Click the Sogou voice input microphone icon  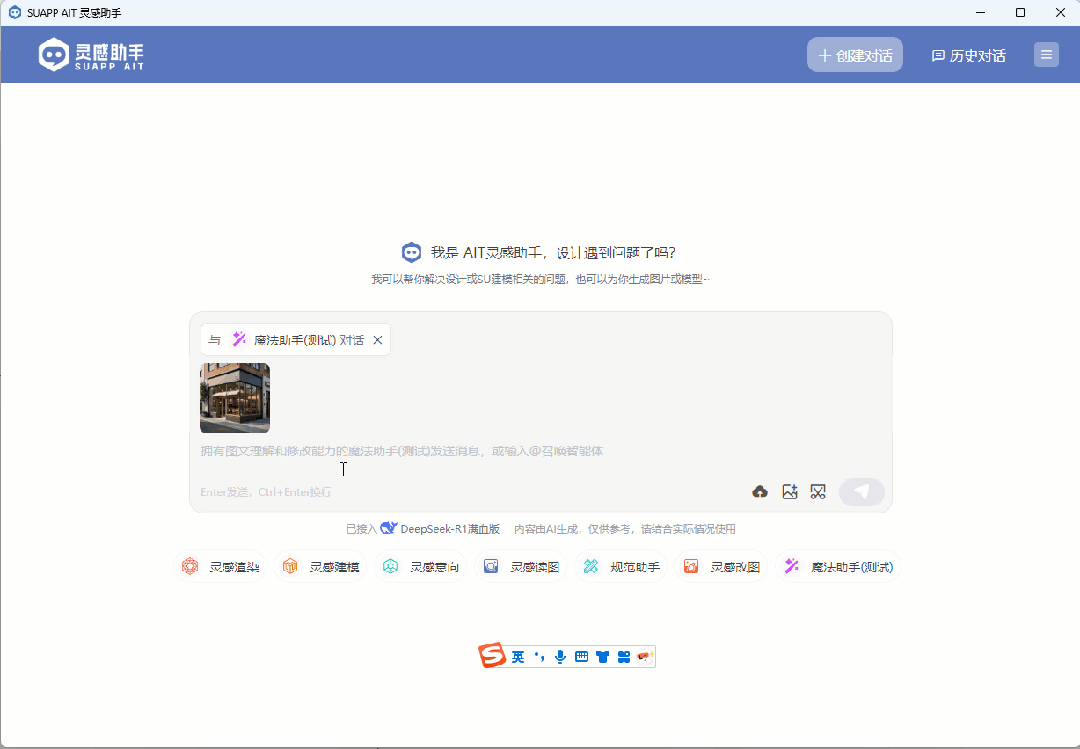click(x=560, y=657)
